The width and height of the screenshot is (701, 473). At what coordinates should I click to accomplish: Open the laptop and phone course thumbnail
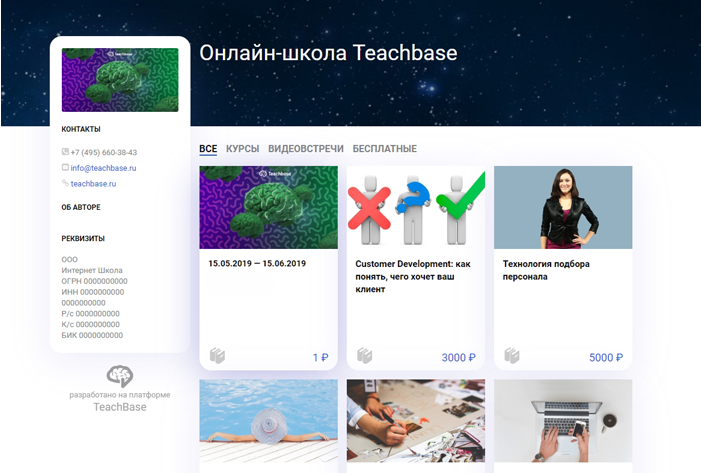tap(563, 421)
